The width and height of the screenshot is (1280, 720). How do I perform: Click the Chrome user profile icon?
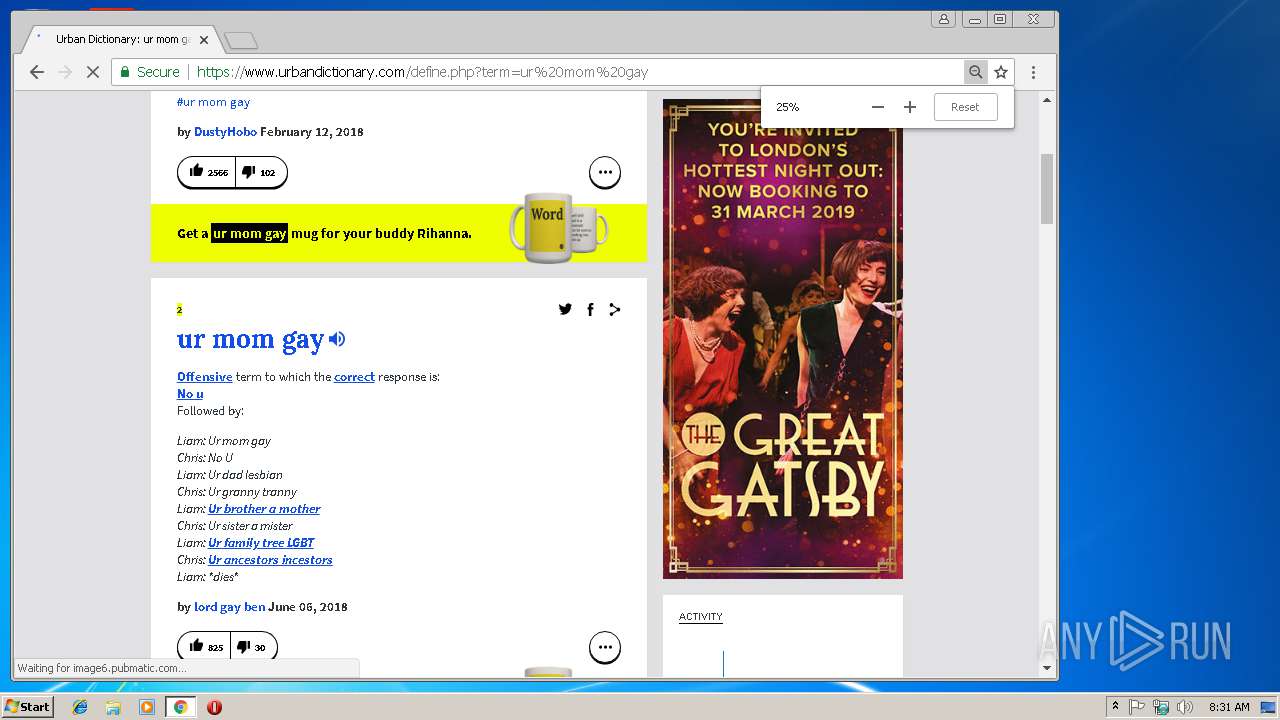[x=943, y=19]
